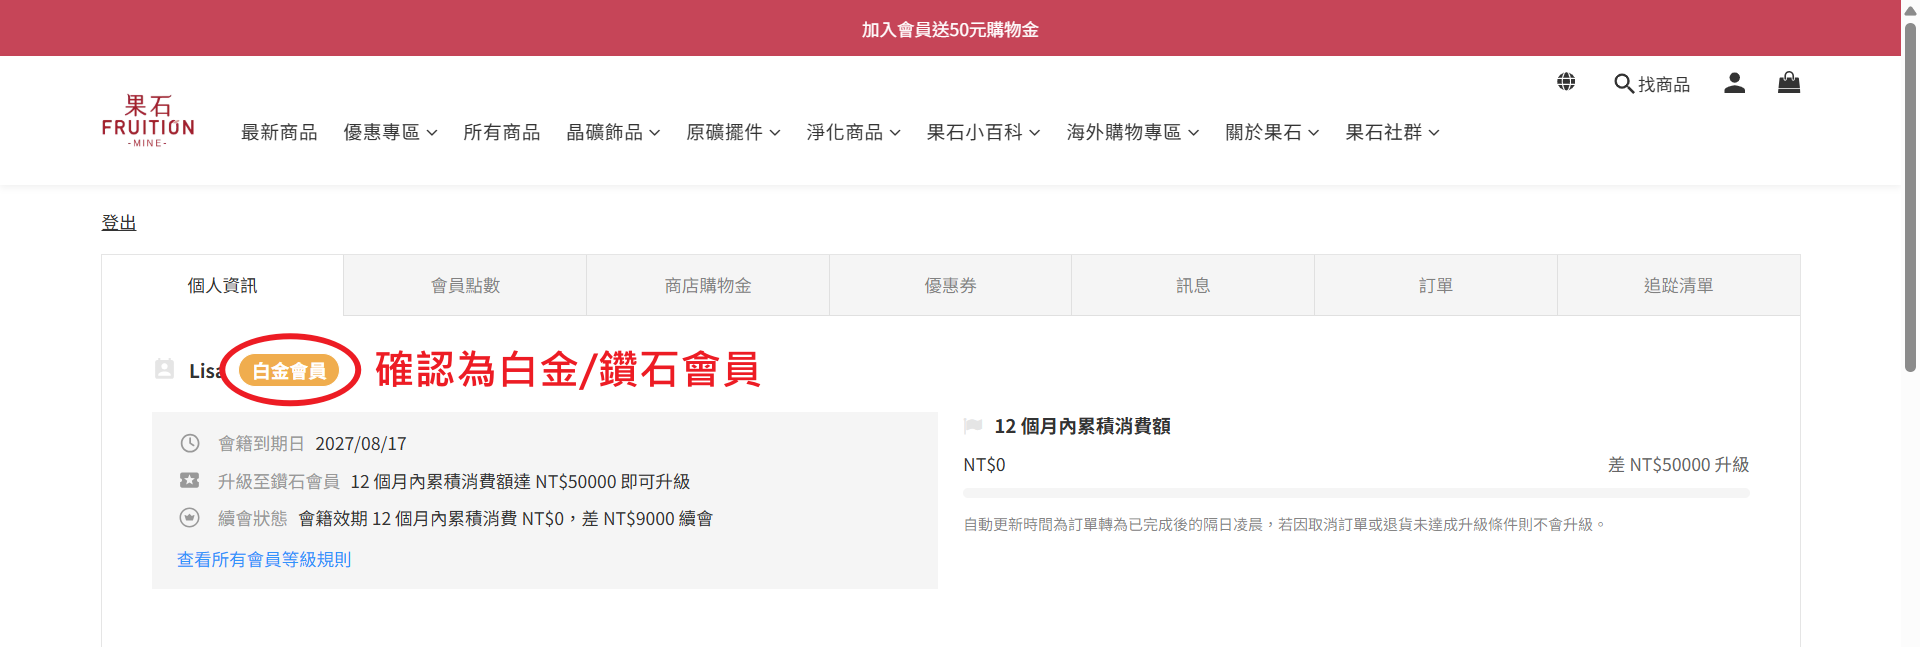The height and width of the screenshot is (647, 1920).
Task: Click 12 個月內累積消費額 heading
Action: tap(1082, 426)
